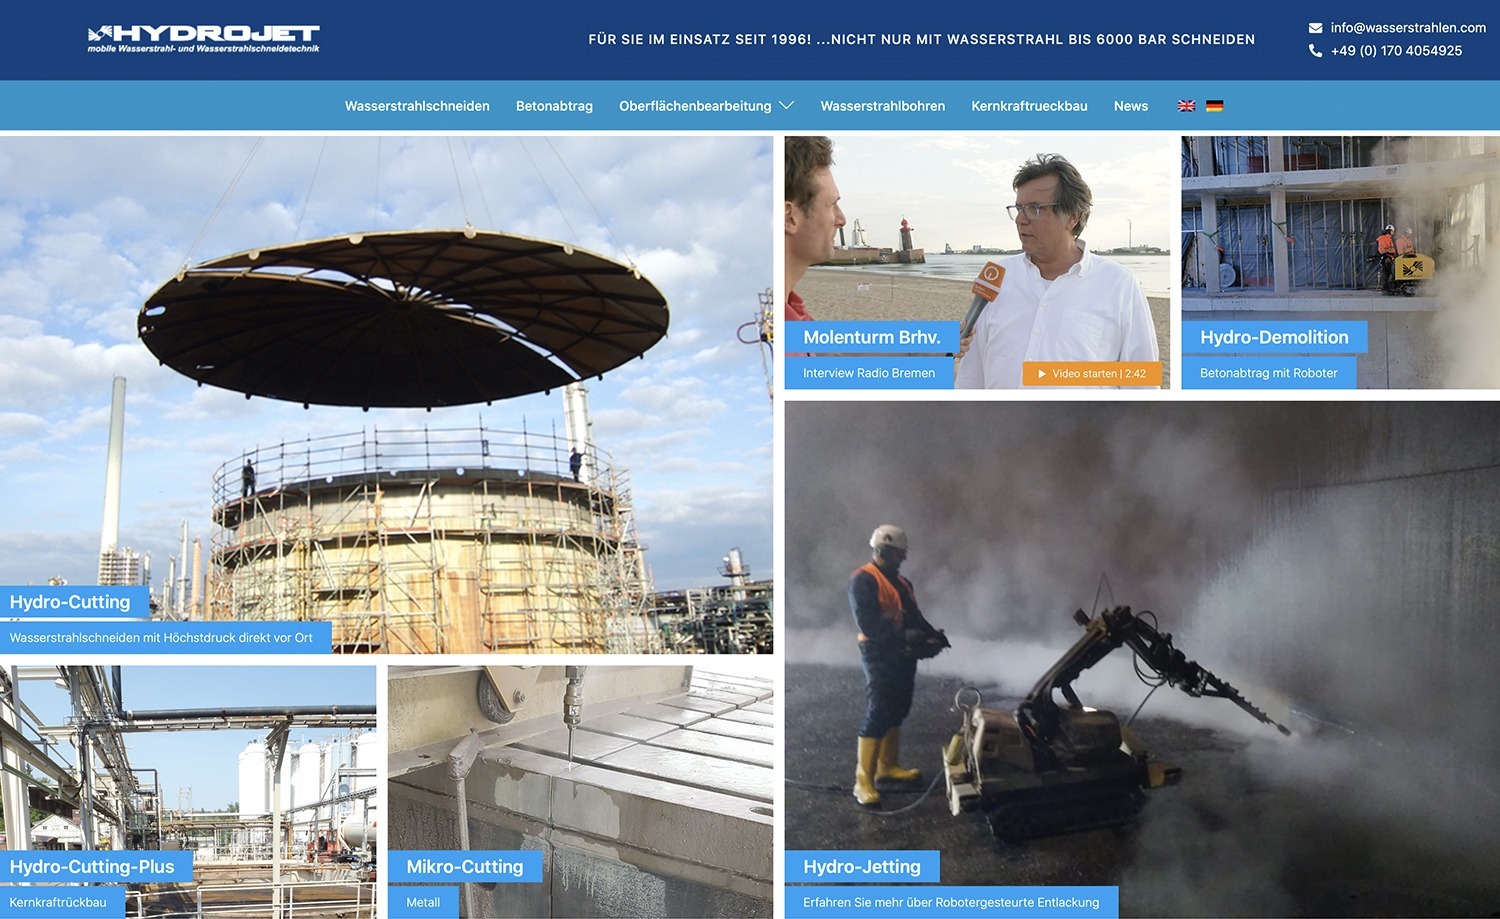Click the email envelope icon

(x=1314, y=27)
